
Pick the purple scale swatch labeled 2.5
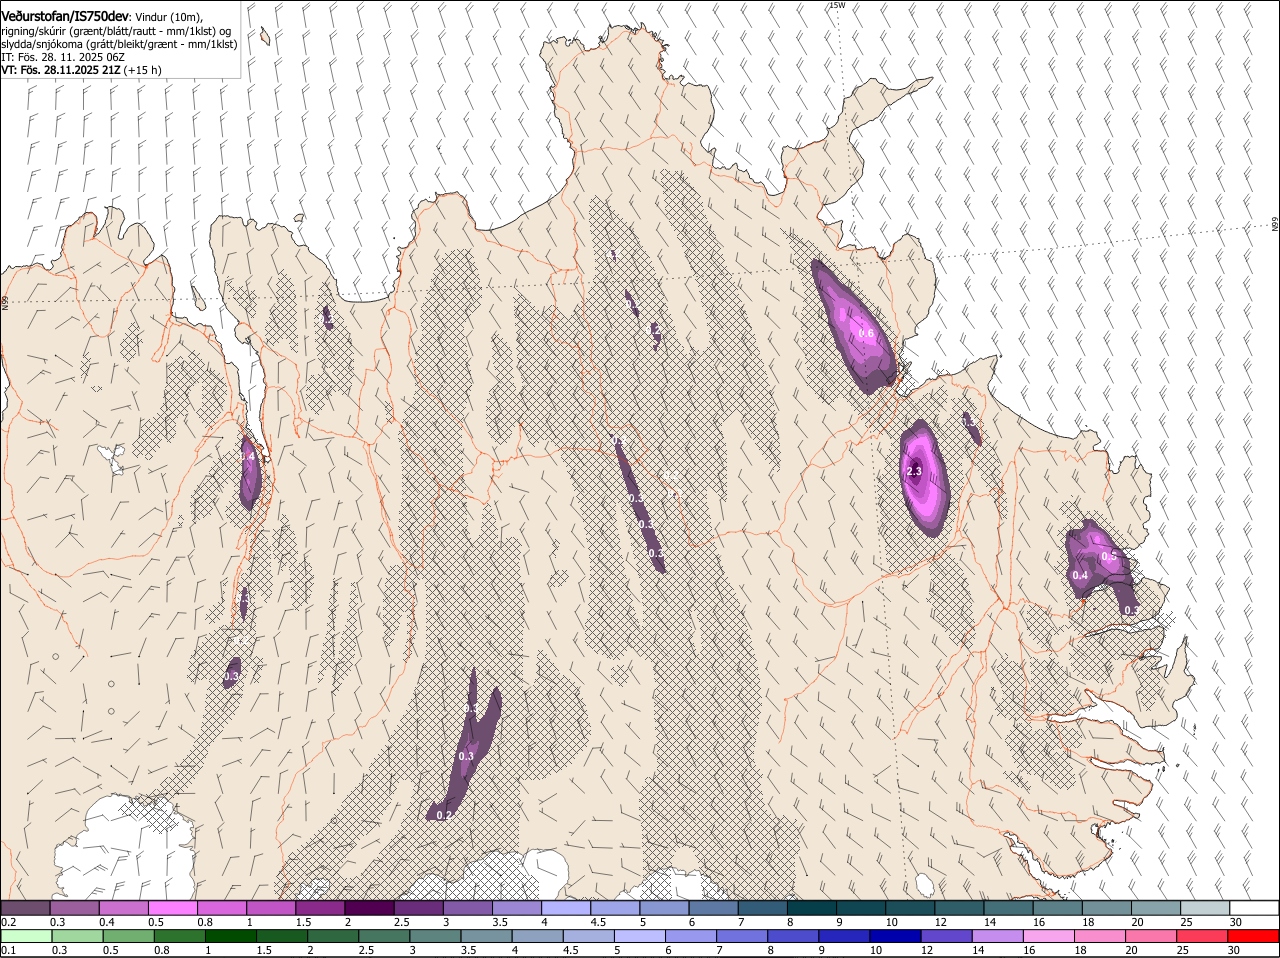[x=418, y=907]
